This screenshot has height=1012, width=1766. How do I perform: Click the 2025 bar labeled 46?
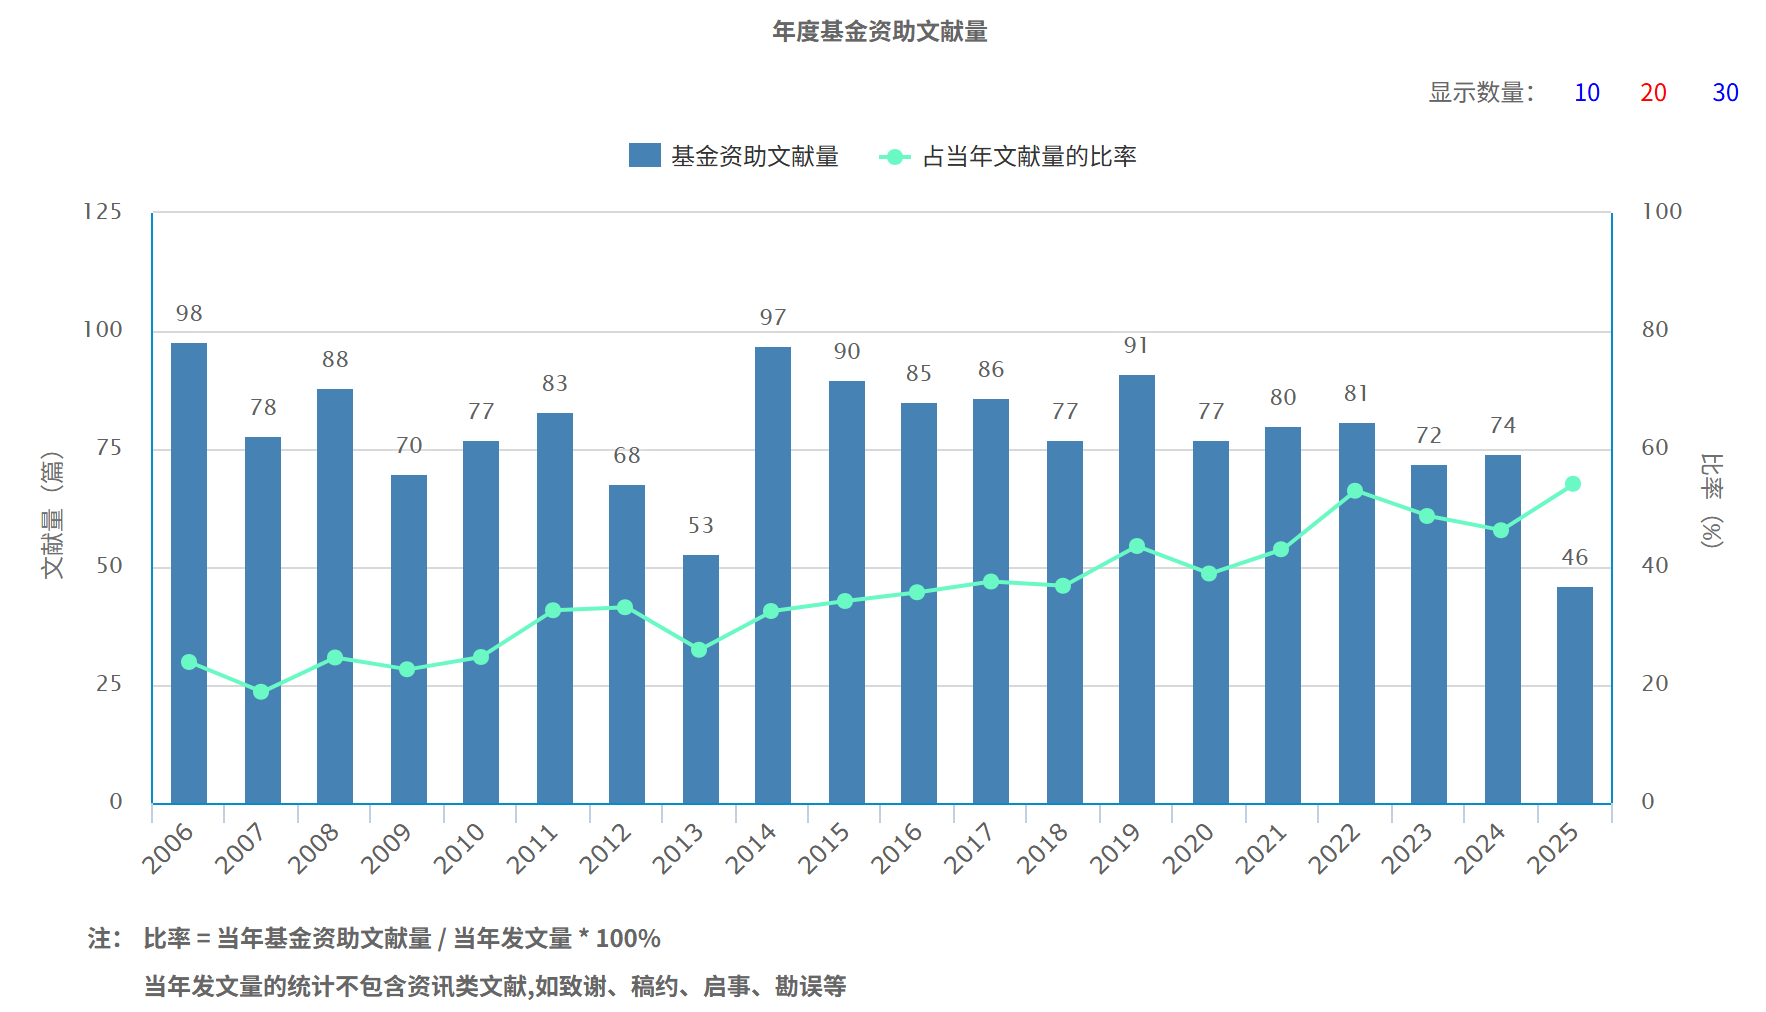tap(1574, 695)
